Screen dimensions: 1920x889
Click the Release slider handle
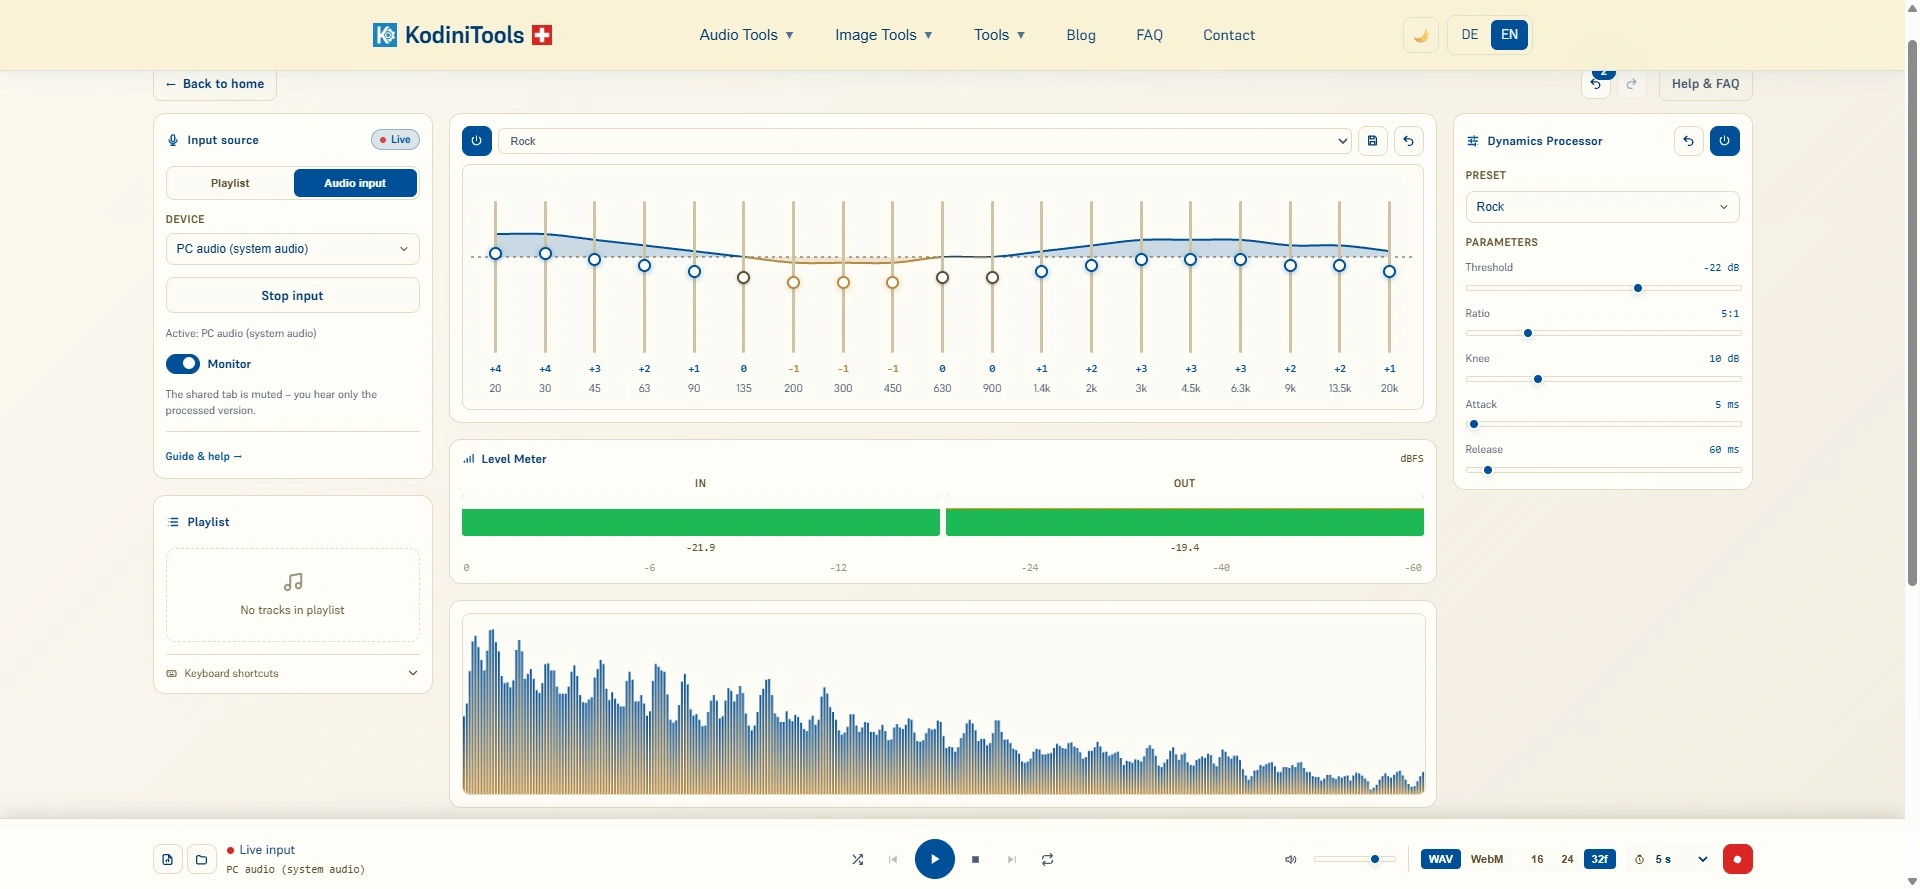[x=1488, y=470]
